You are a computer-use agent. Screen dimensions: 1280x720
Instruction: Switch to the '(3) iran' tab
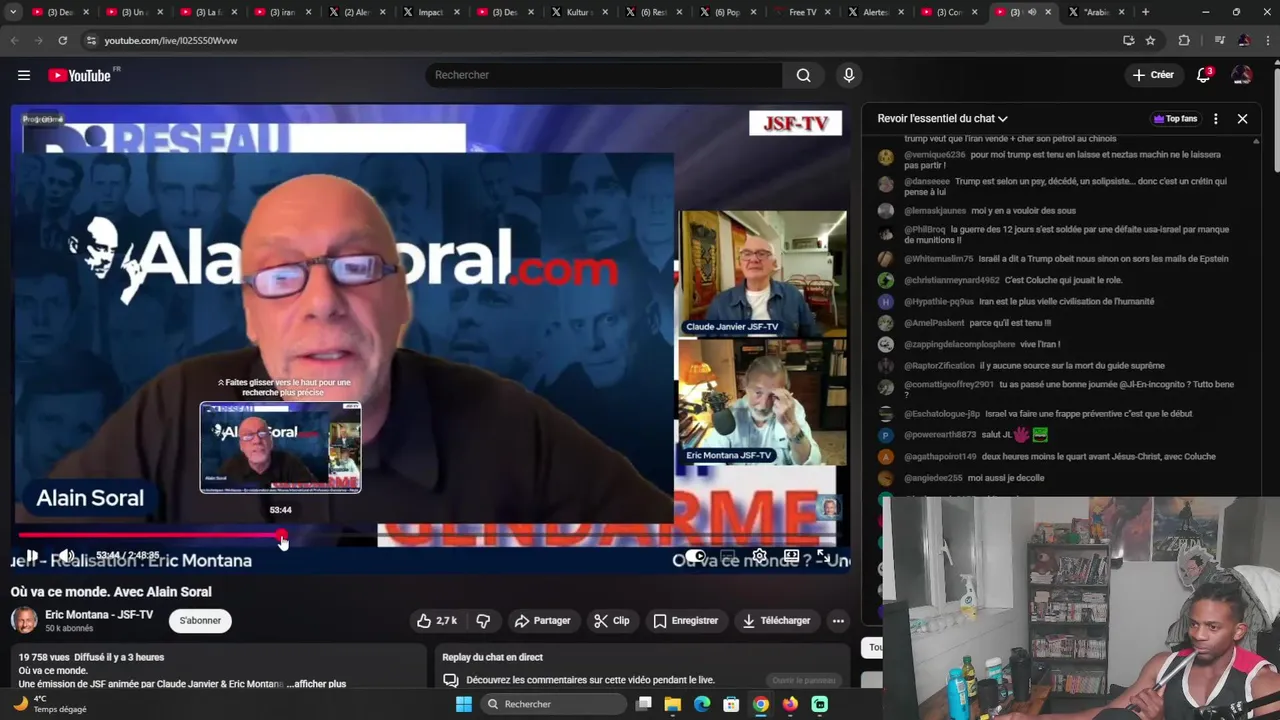coord(282,12)
